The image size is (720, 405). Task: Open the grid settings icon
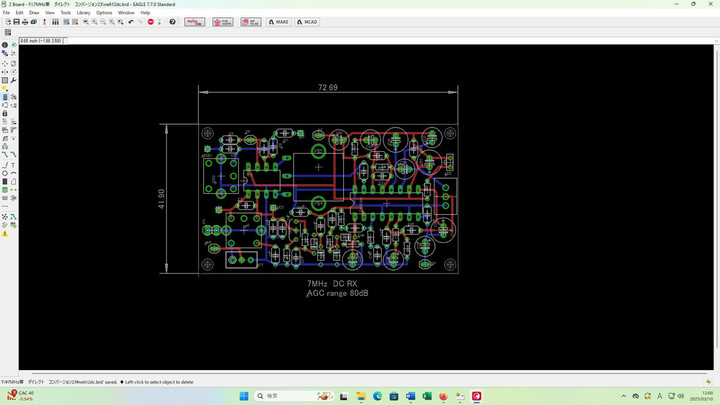point(8,32)
